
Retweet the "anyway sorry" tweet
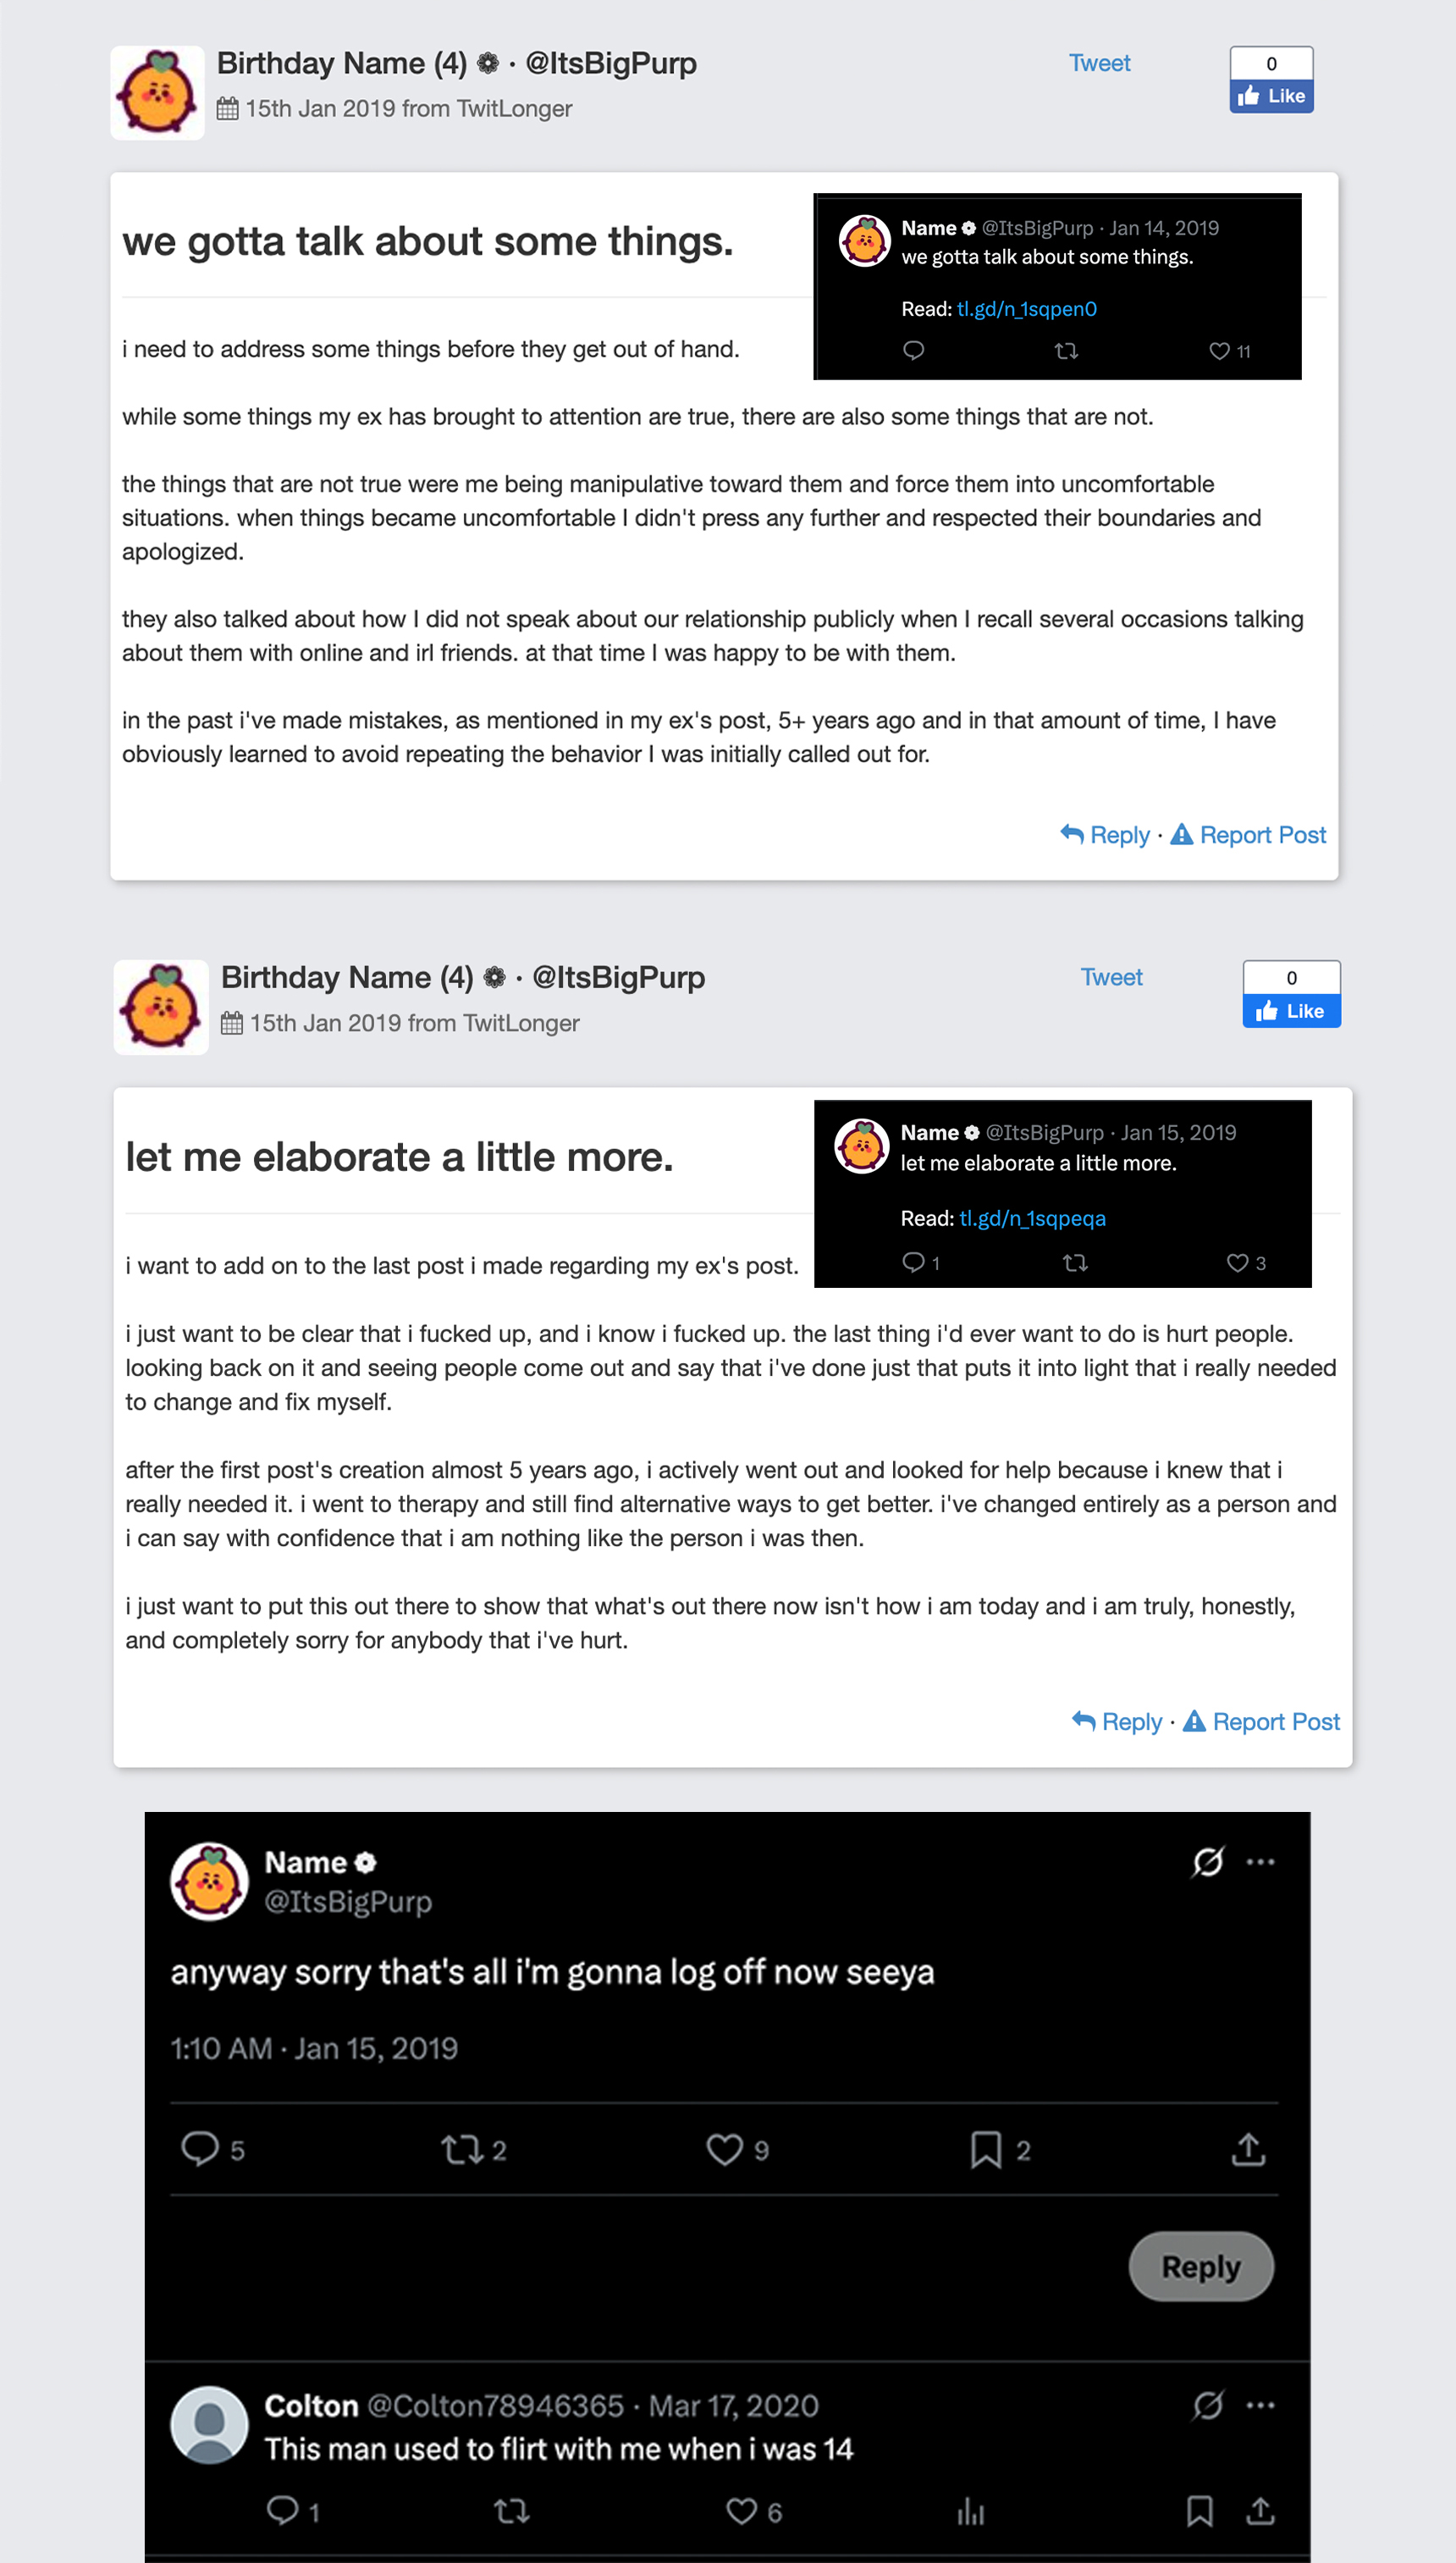click(462, 2150)
